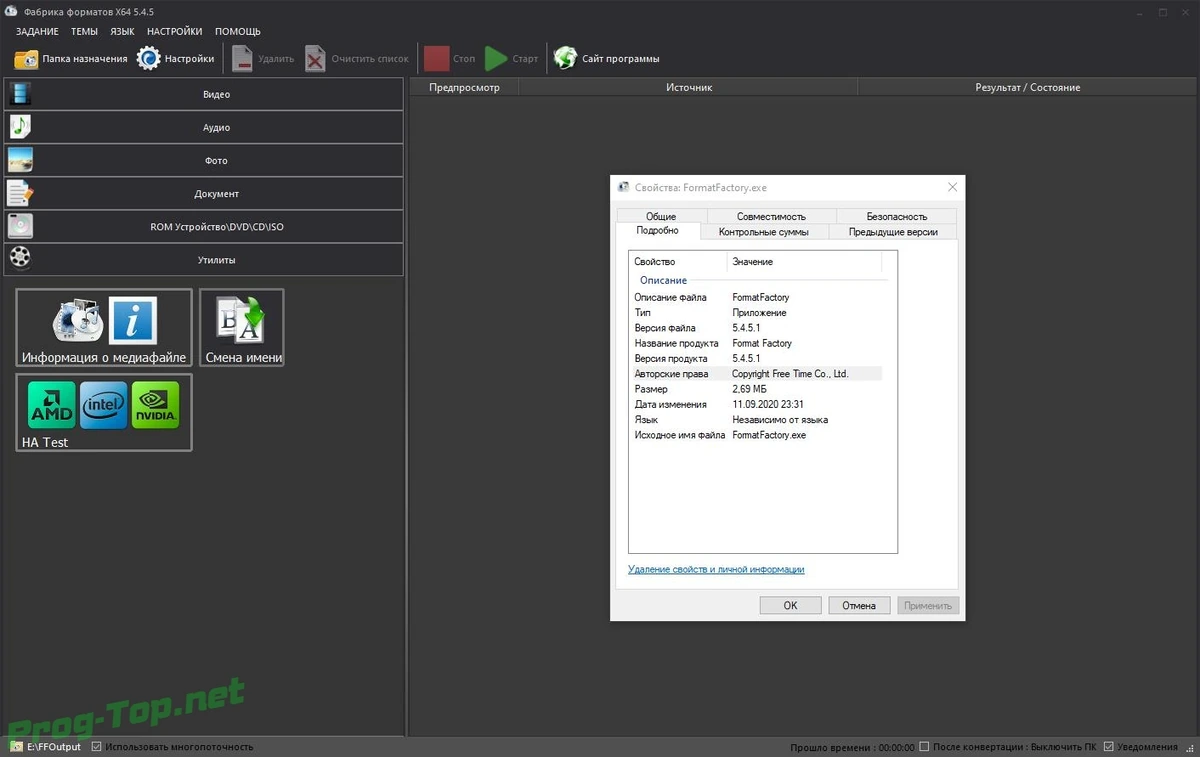Open Информация о медиафайле utility

click(104, 328)
